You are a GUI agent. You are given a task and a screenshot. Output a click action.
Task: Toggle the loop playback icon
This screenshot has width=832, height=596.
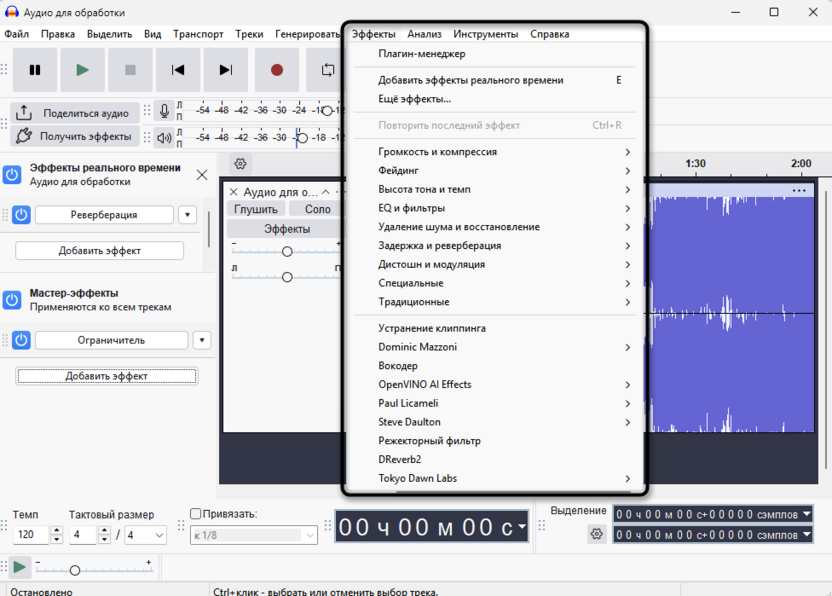point(327,70)
